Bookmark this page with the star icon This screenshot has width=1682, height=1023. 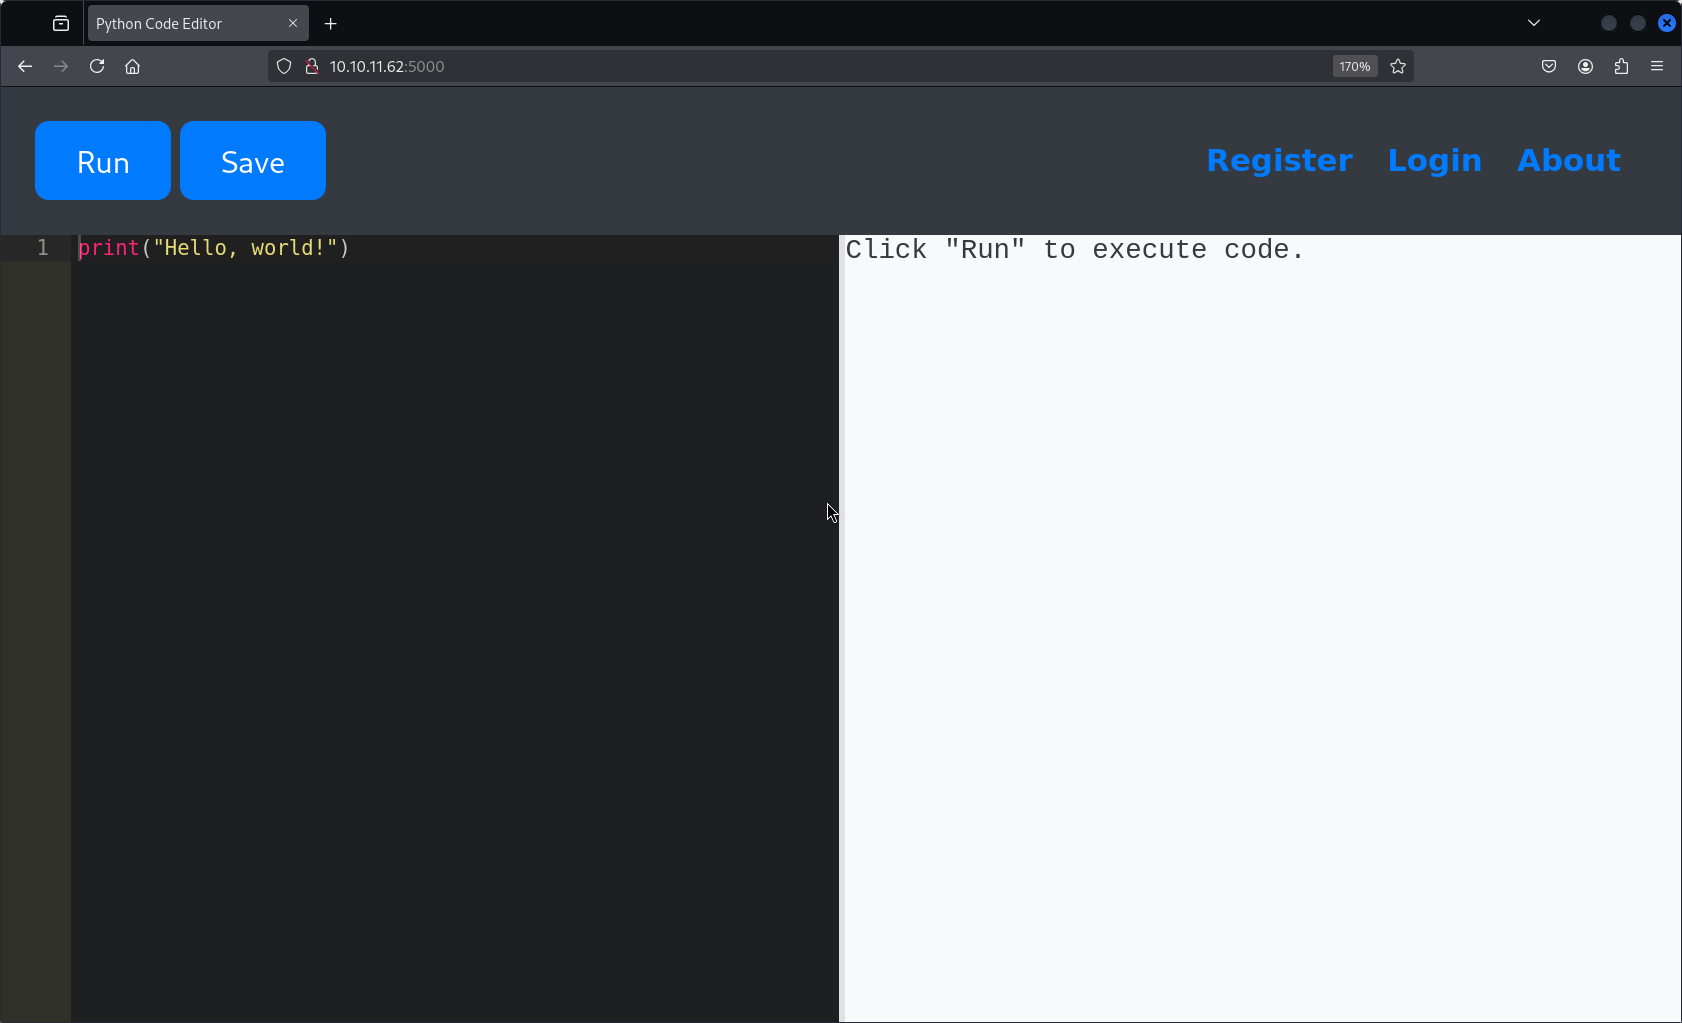(1398, 66)
